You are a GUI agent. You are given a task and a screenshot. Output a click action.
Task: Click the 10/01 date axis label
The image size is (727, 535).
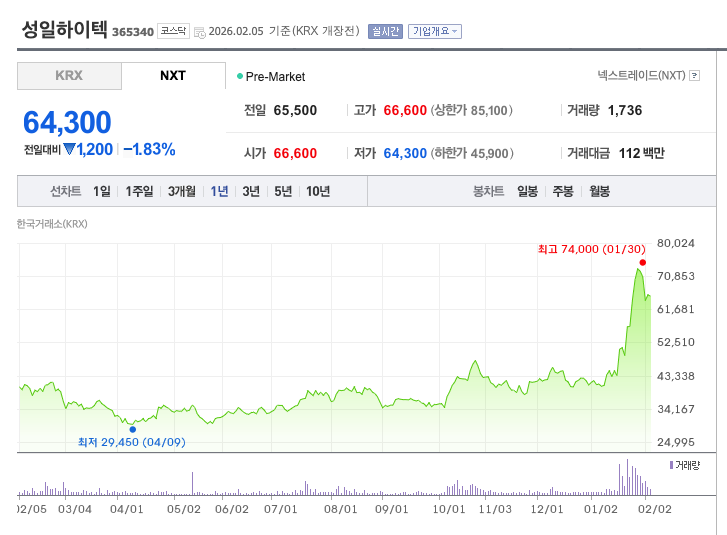(449, 509)
